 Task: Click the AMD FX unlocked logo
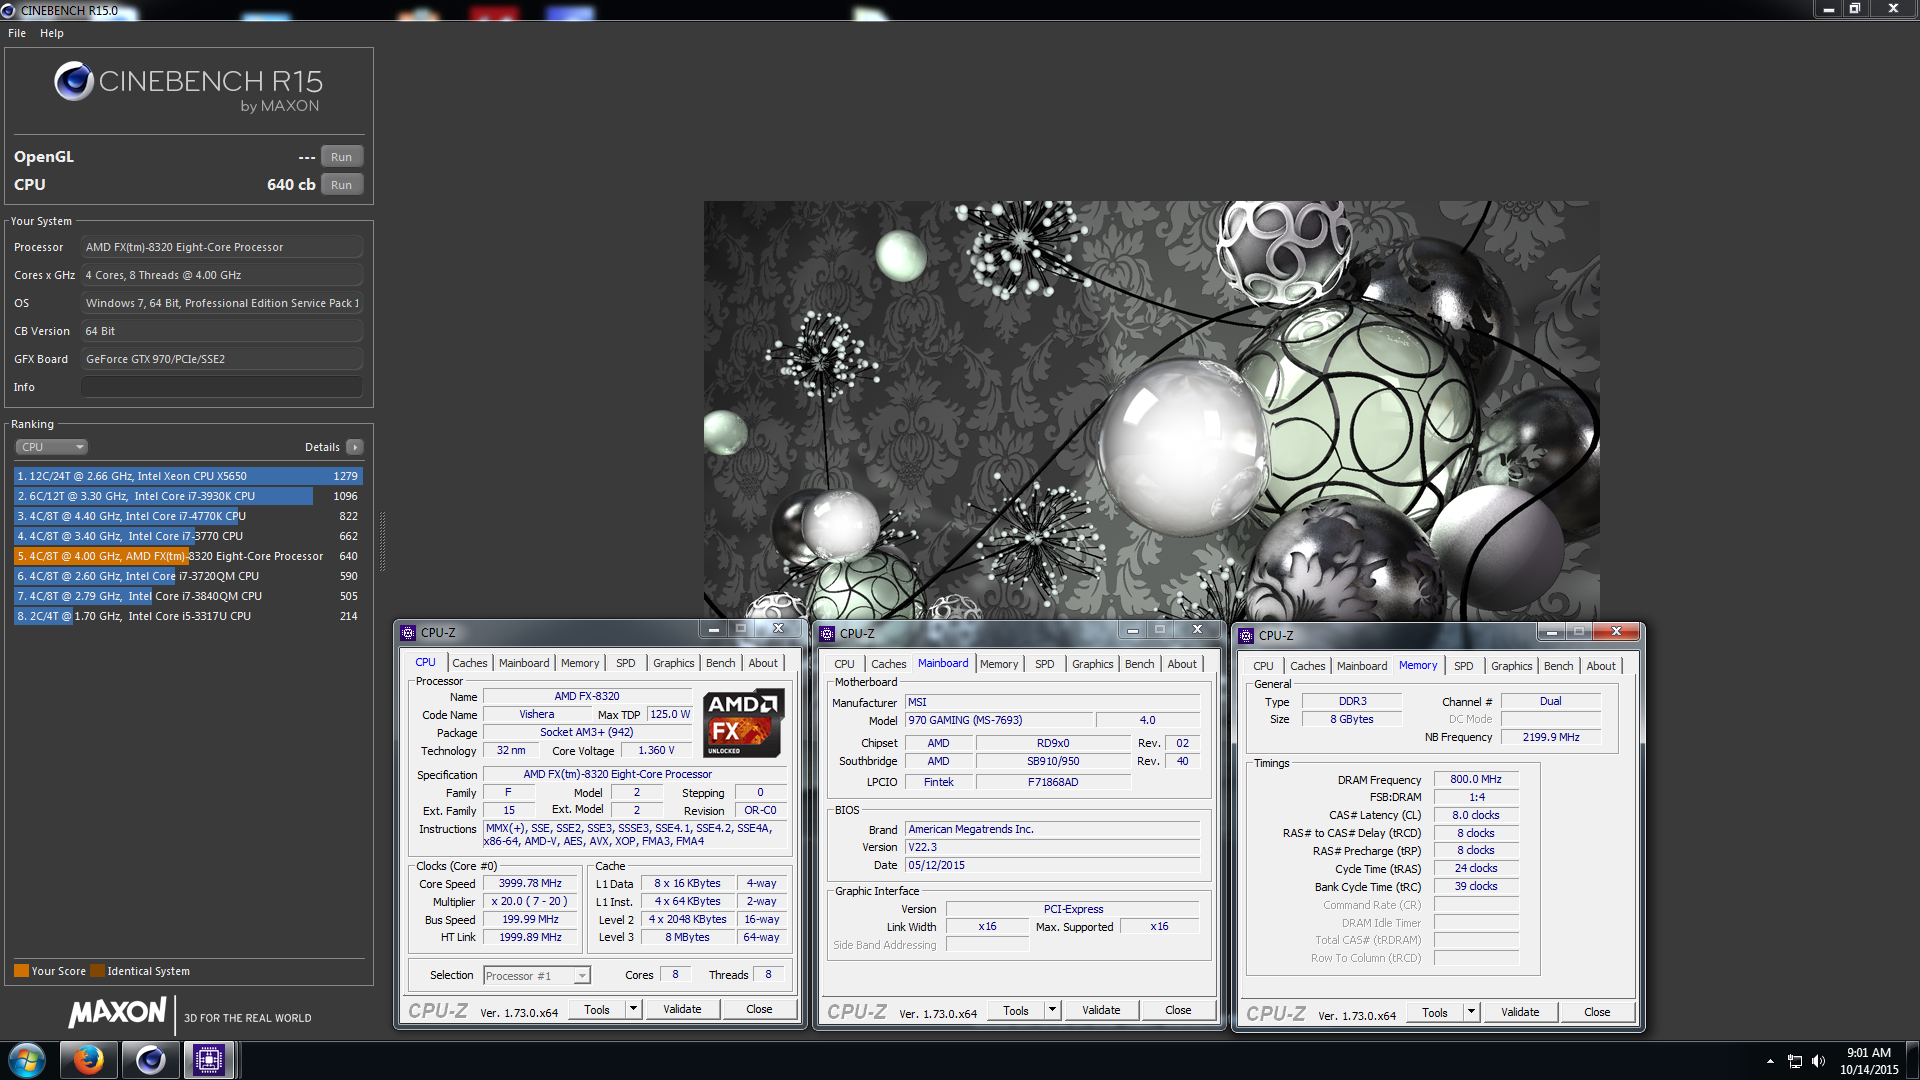pos(743,723)
